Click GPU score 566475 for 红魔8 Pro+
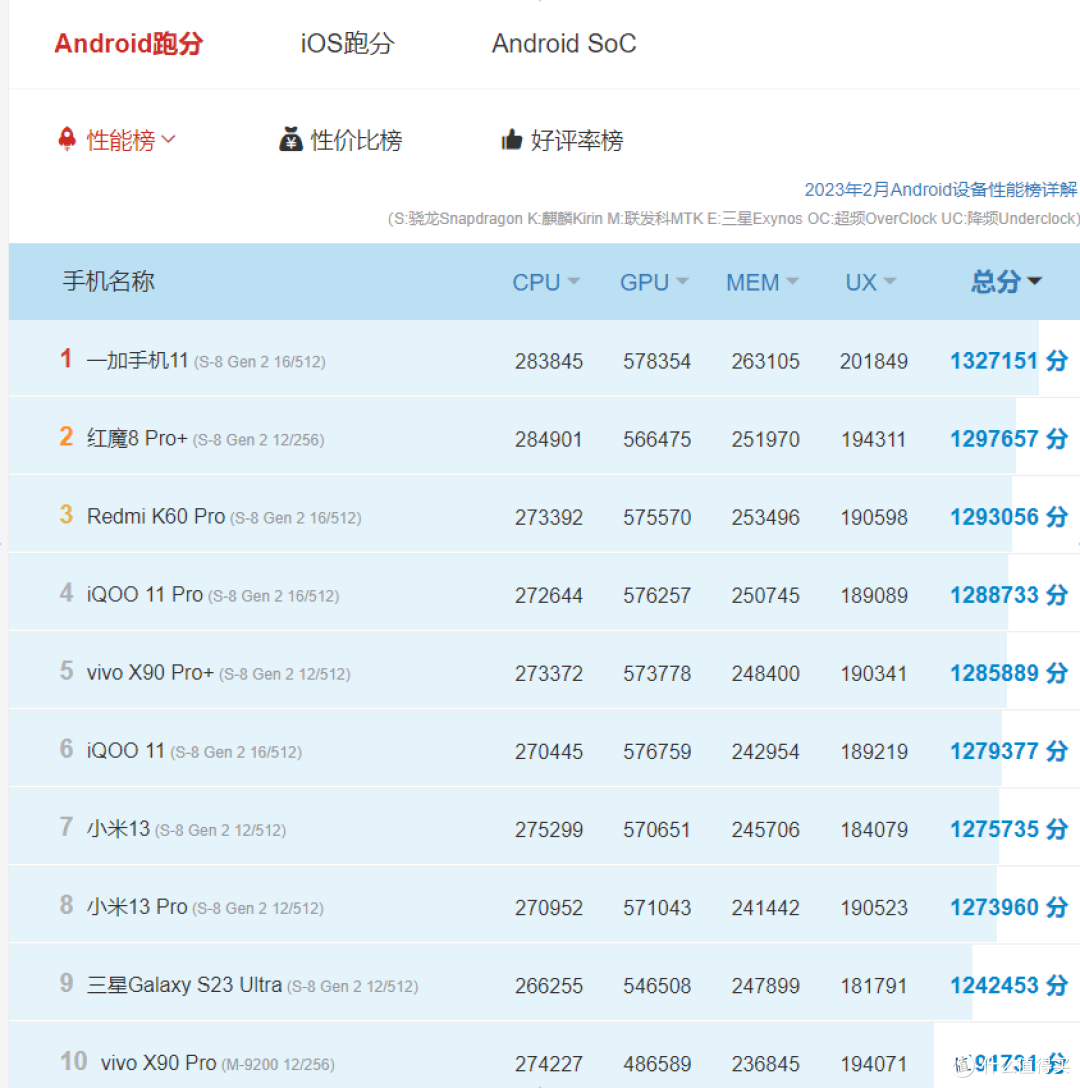 click(657, 439)
